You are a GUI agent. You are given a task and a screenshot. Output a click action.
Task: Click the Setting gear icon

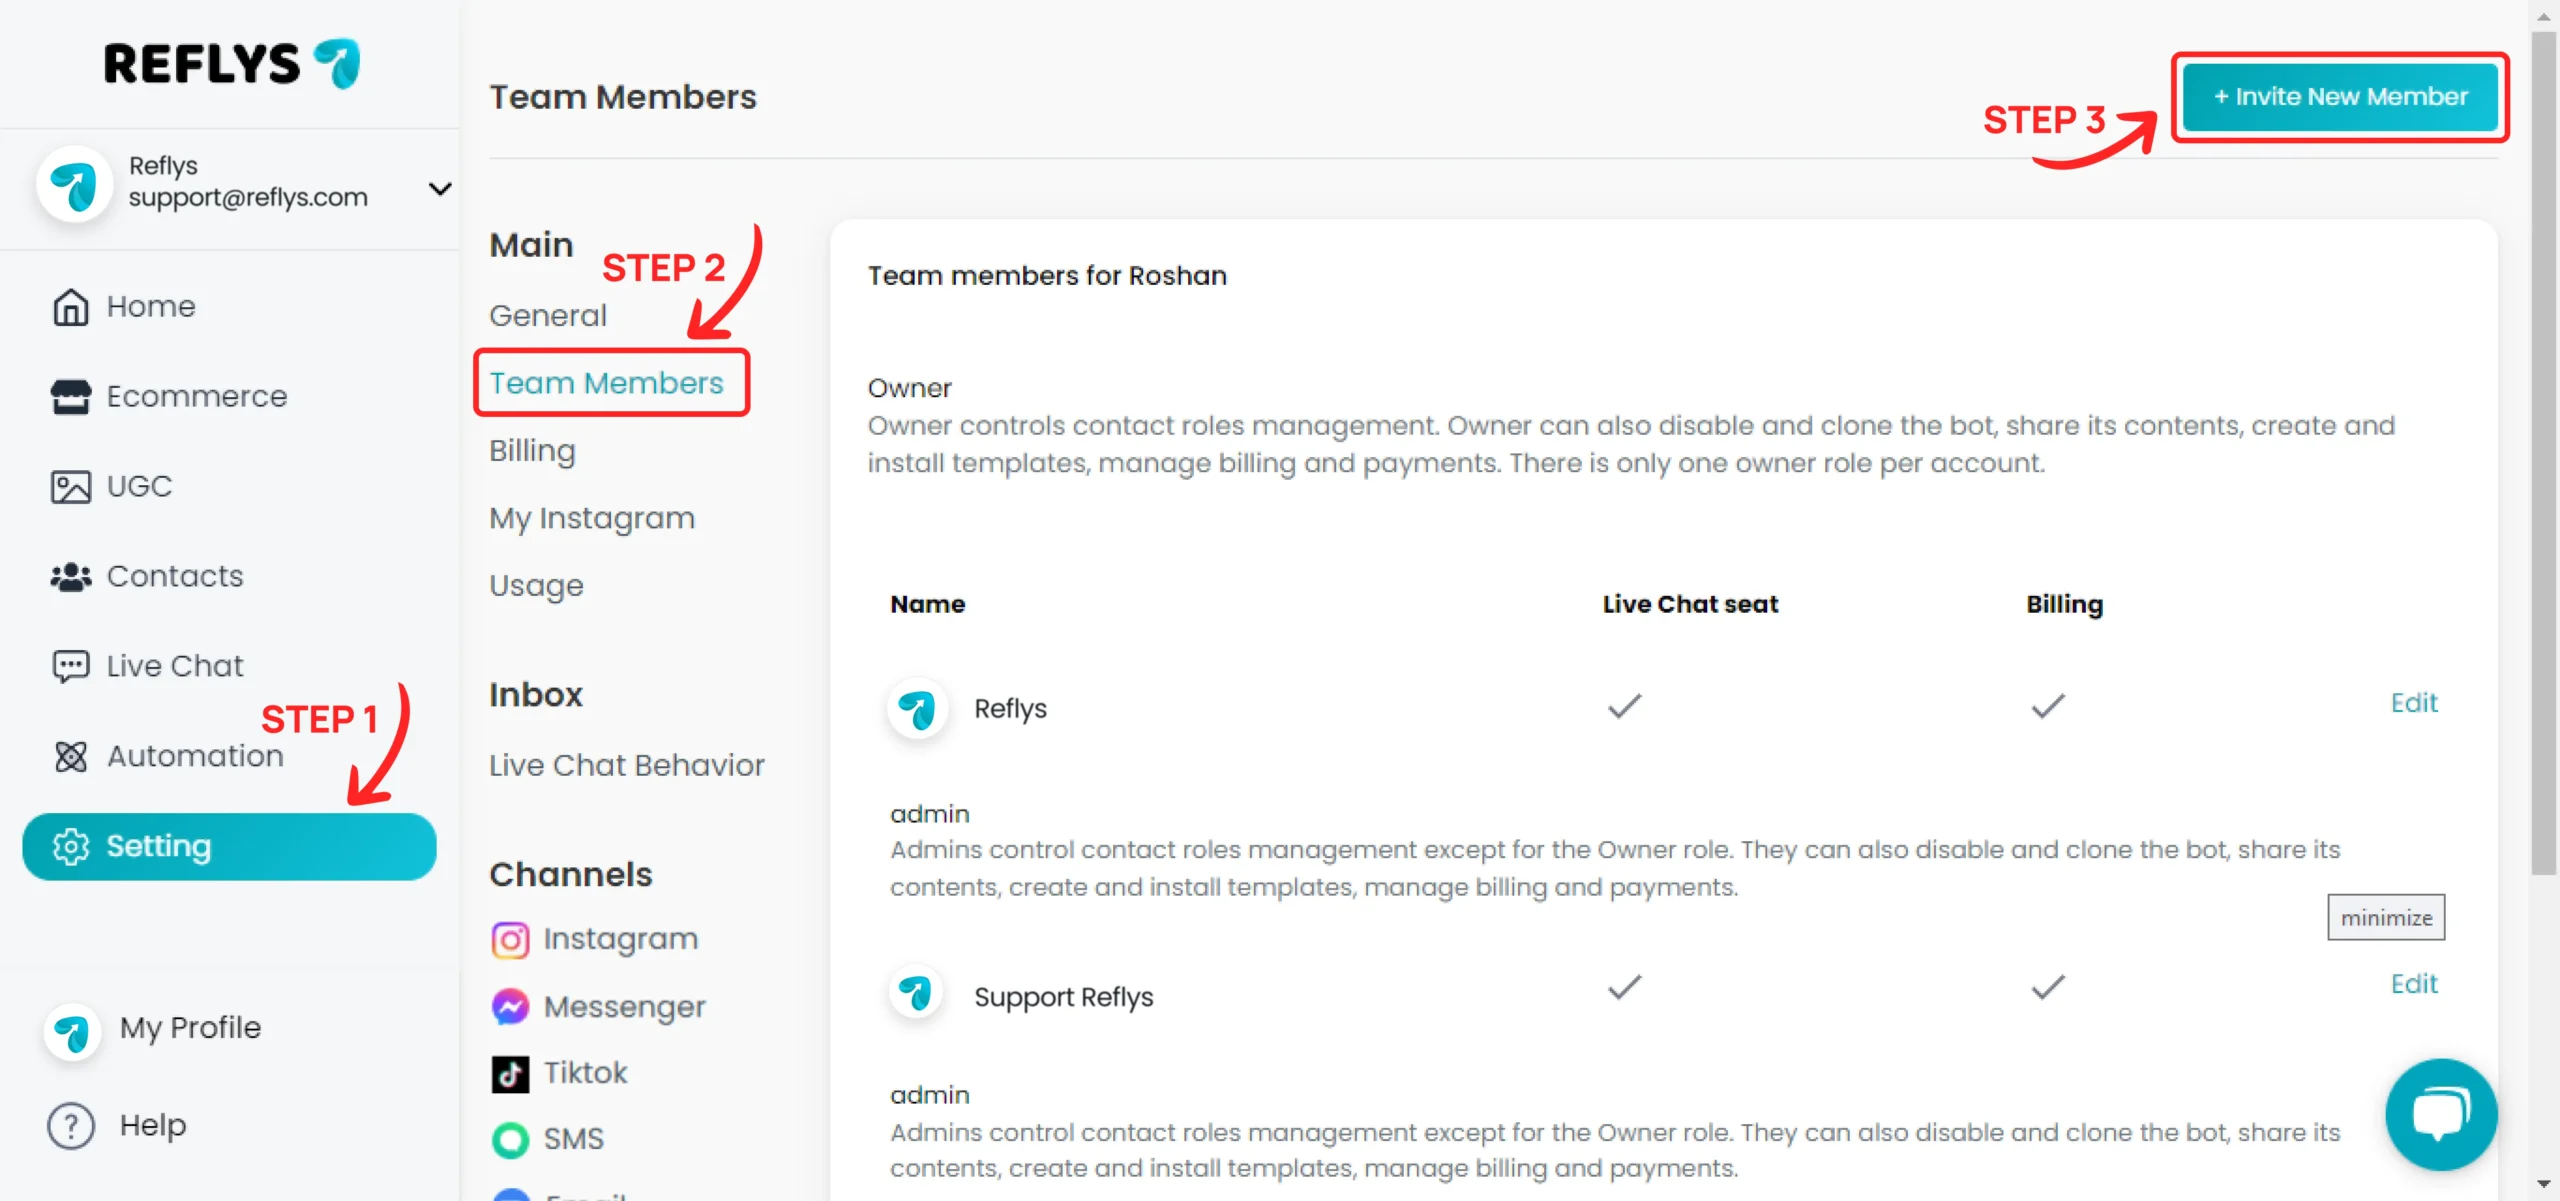pos(70,847)
